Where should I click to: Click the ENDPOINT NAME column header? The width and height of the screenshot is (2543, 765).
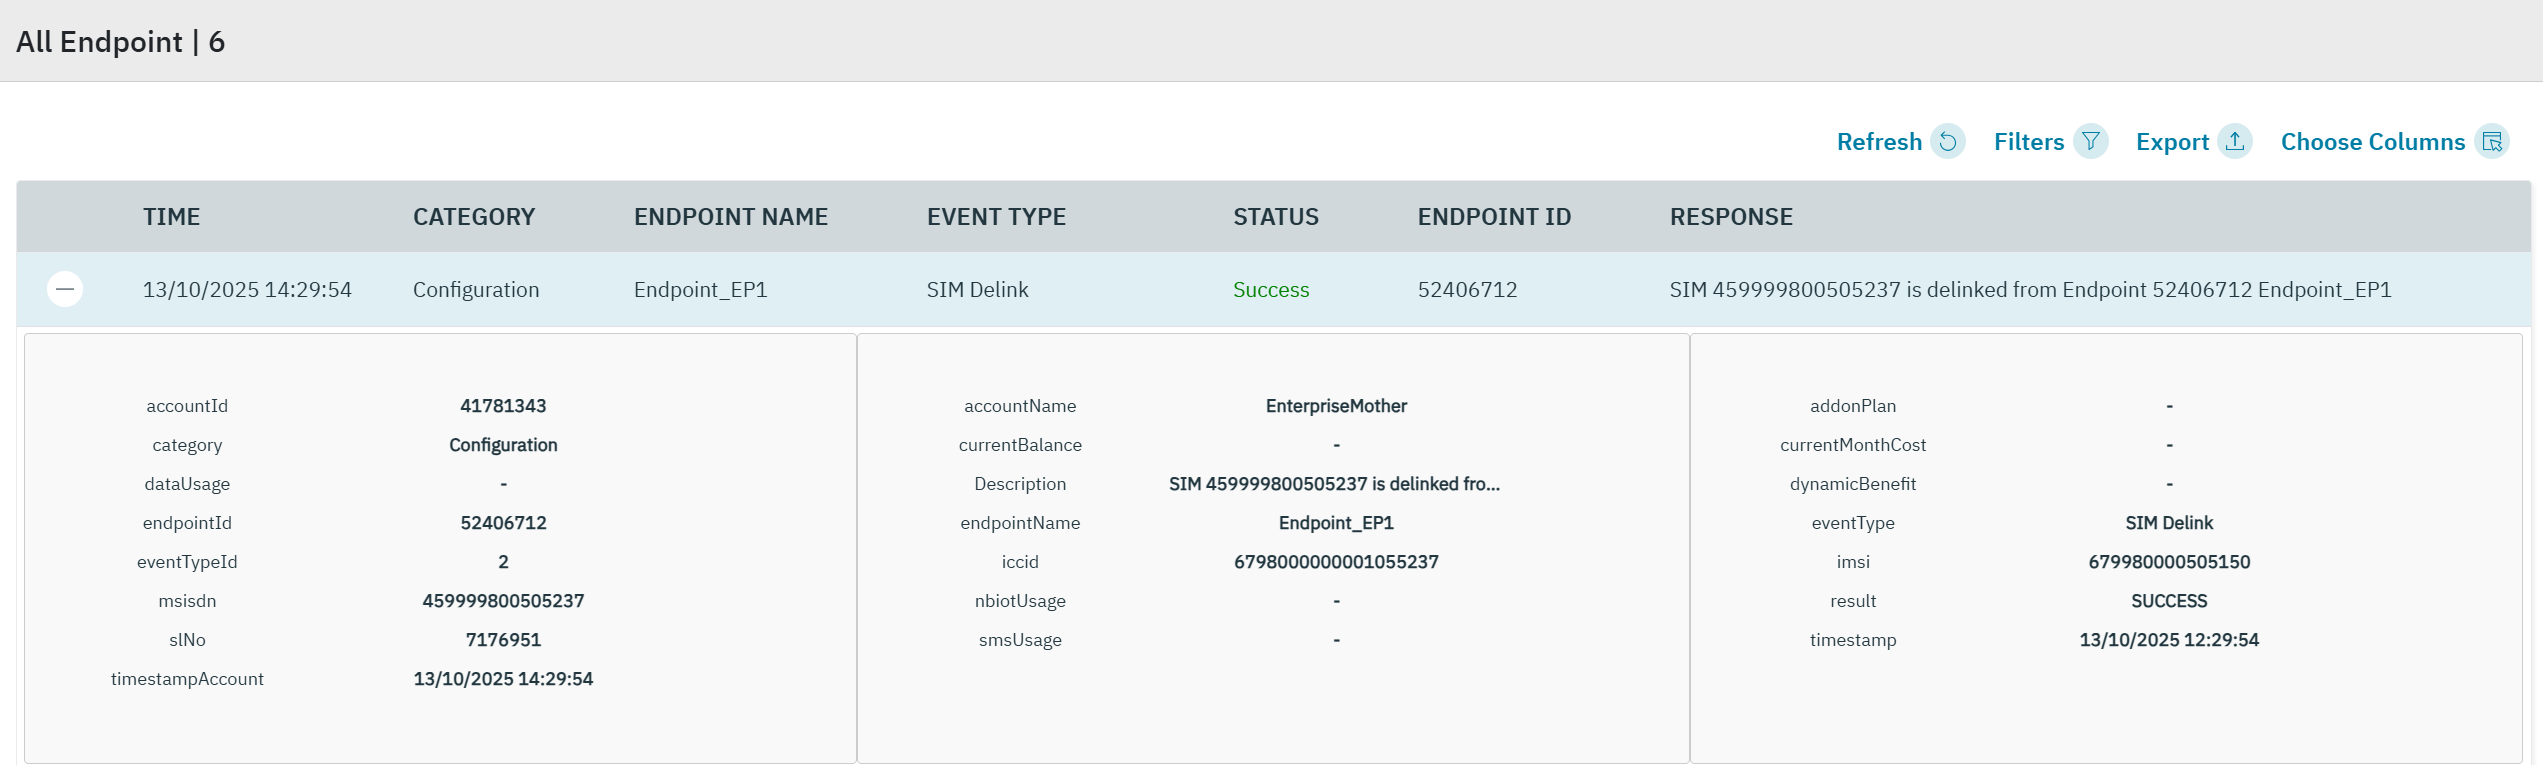[730, 217]
